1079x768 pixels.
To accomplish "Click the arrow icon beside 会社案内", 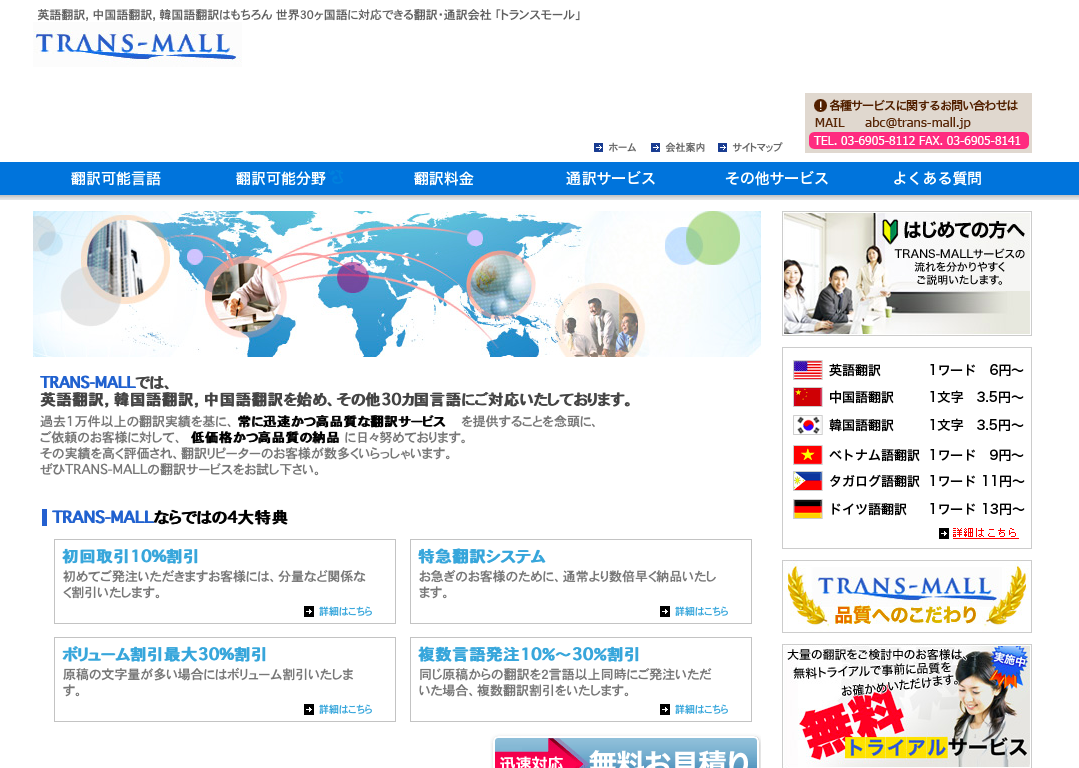I will click(x=656, y=147).
